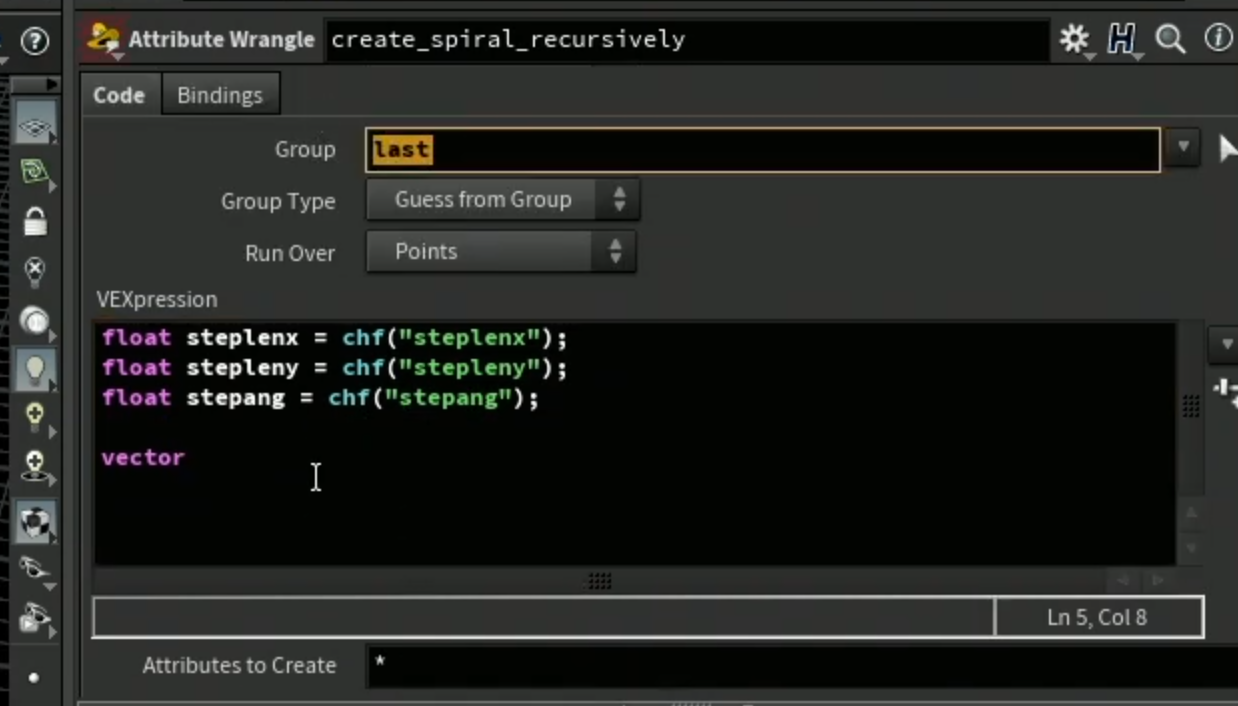Place cursor in the VEXpression code editor
Viewport: 1238px width, 706px height.
pyautogui.click(x=635, y=443)
